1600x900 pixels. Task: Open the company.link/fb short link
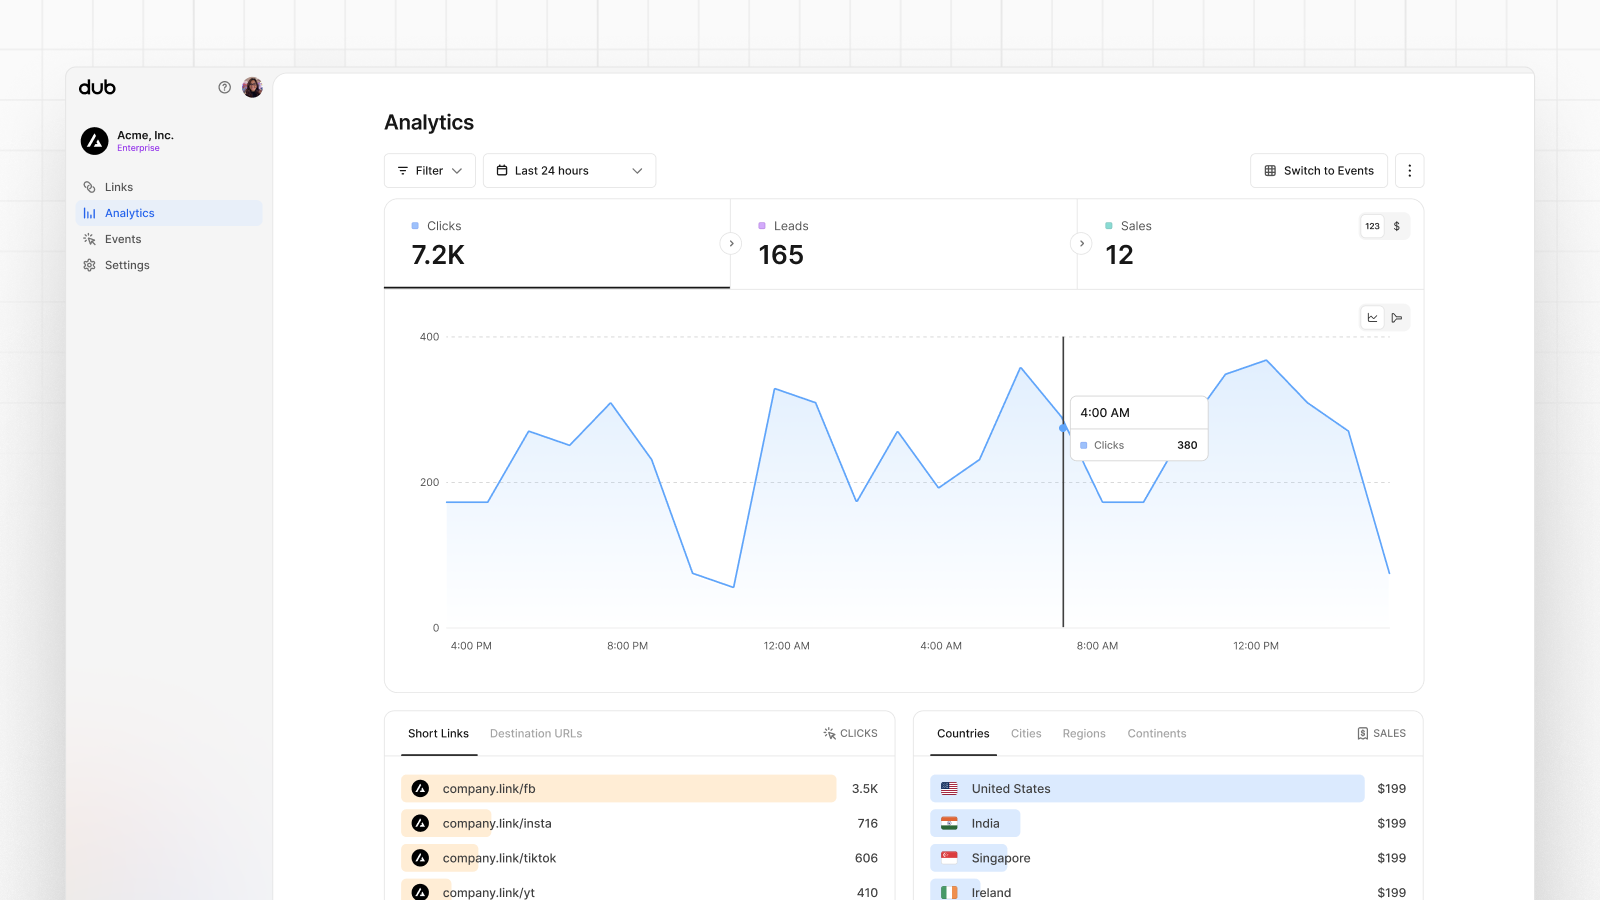click(489, 788)
